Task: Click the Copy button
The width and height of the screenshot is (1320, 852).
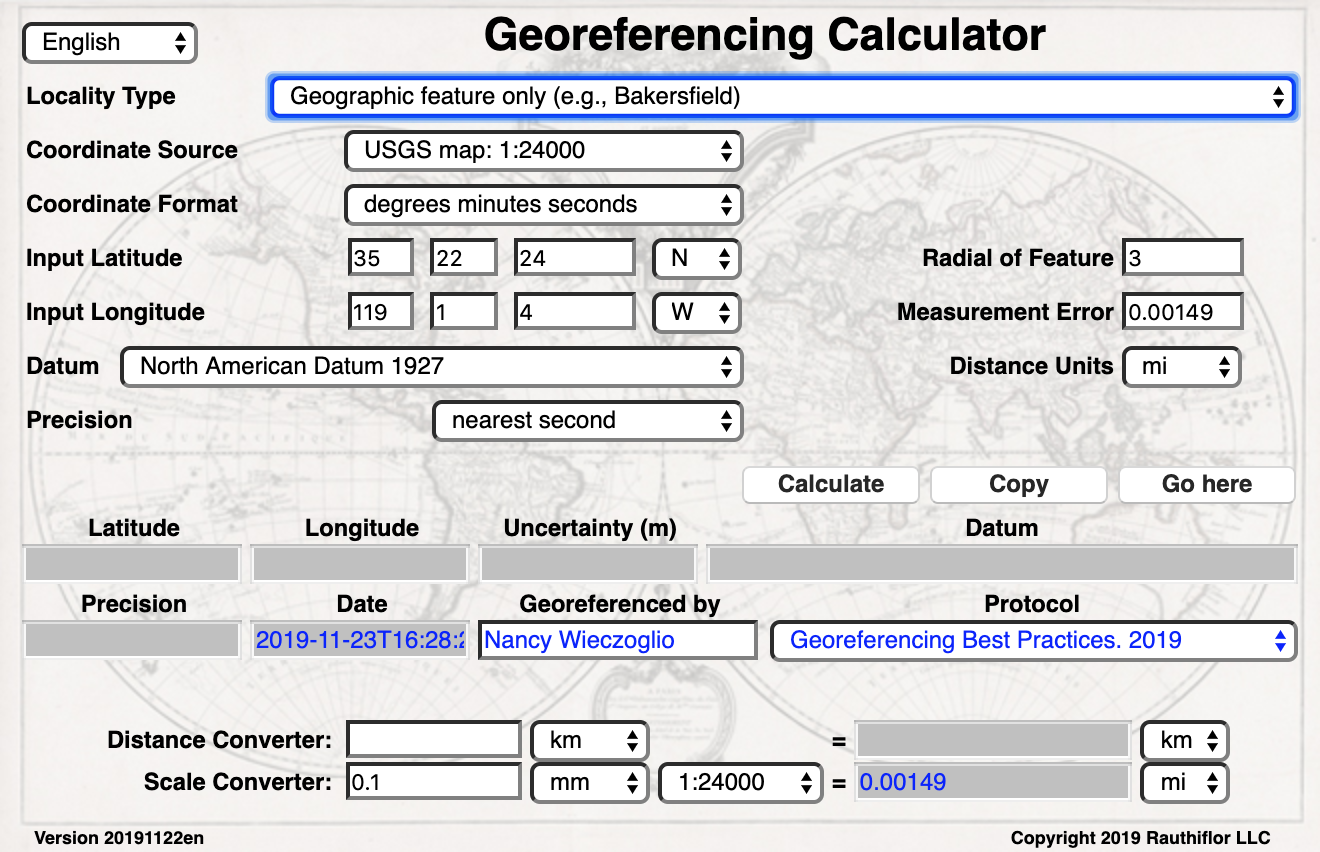Action: [x=1018, y=485]
